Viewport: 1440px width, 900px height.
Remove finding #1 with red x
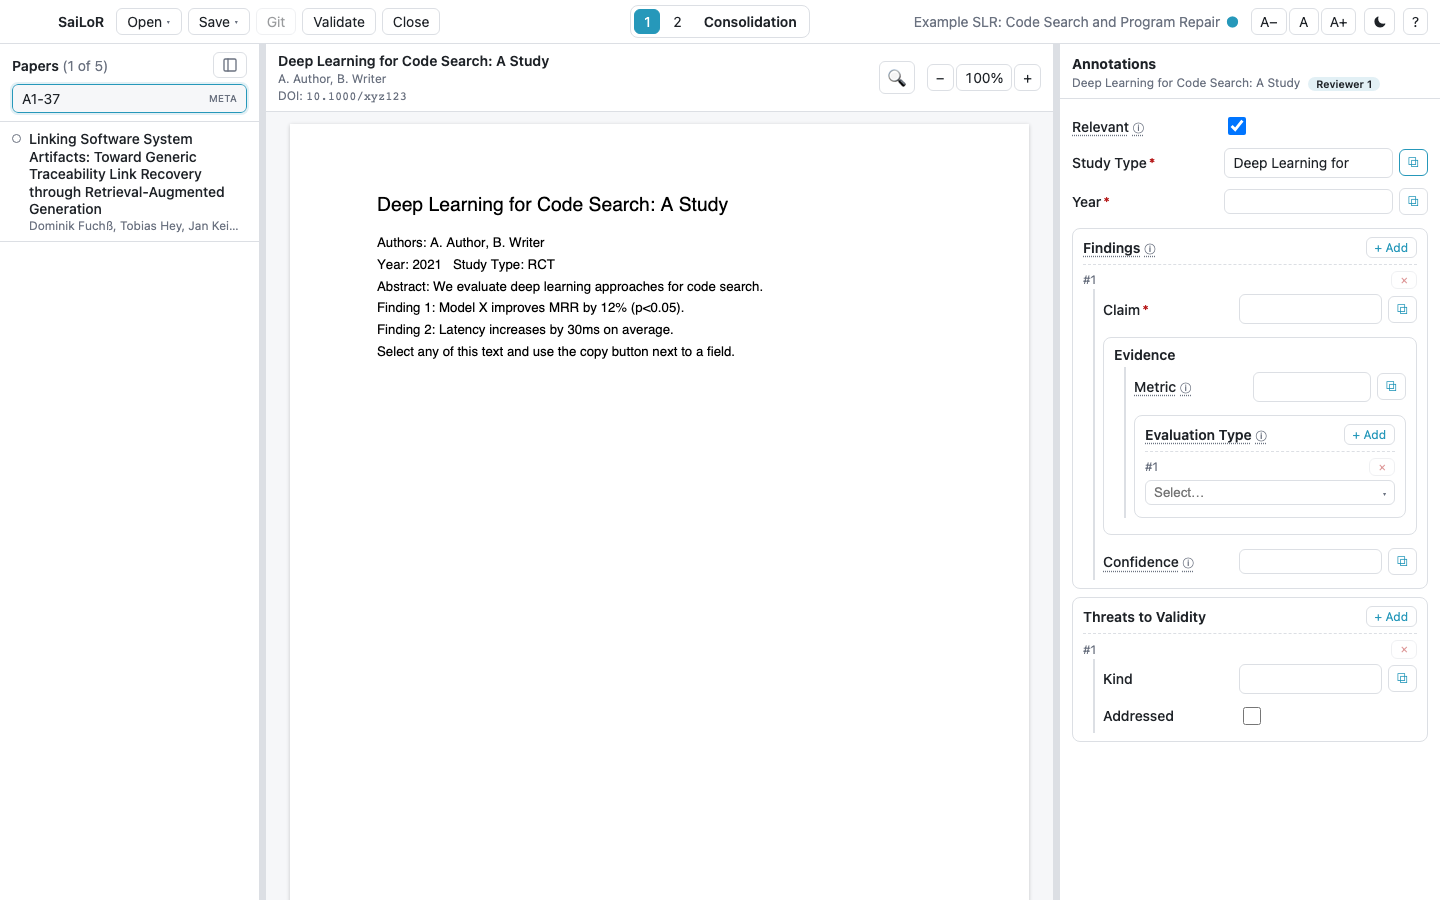(1404, 281)
